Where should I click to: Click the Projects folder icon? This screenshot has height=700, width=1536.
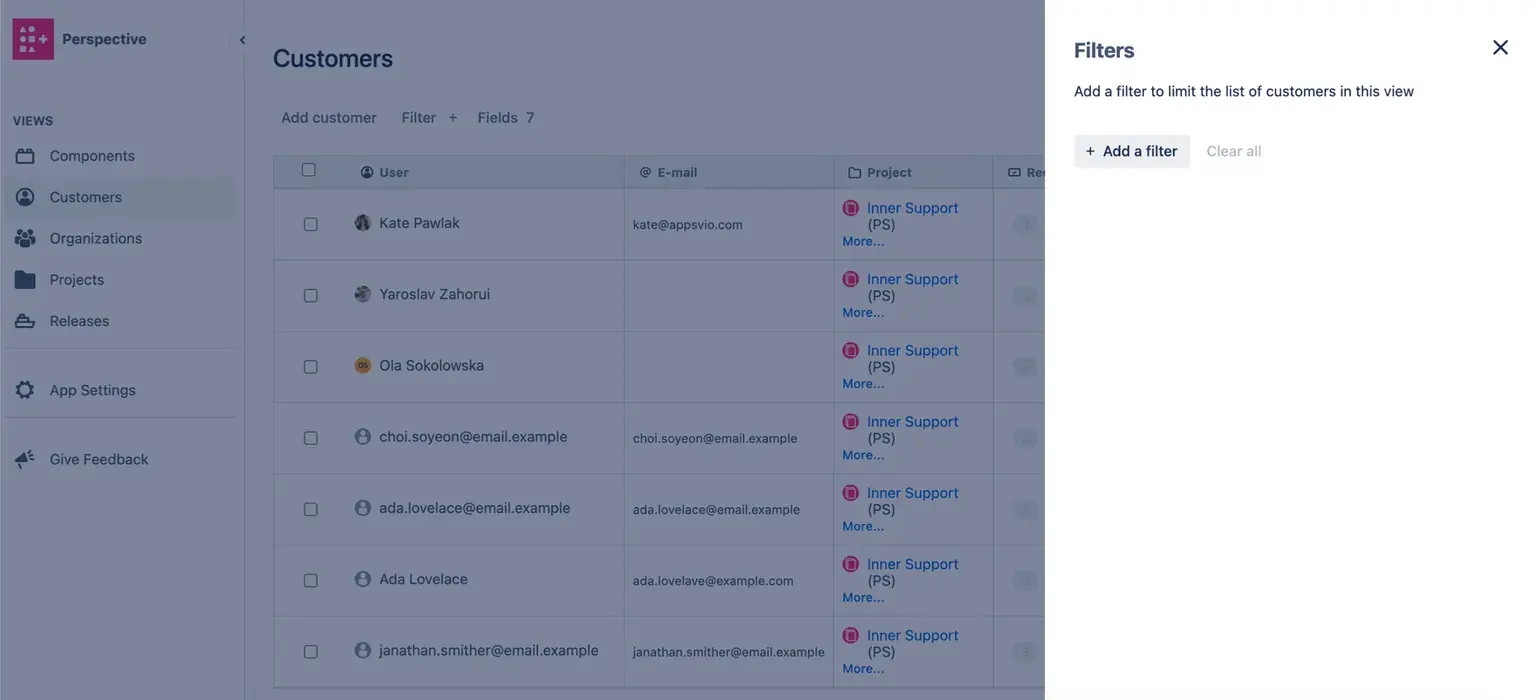25,280
